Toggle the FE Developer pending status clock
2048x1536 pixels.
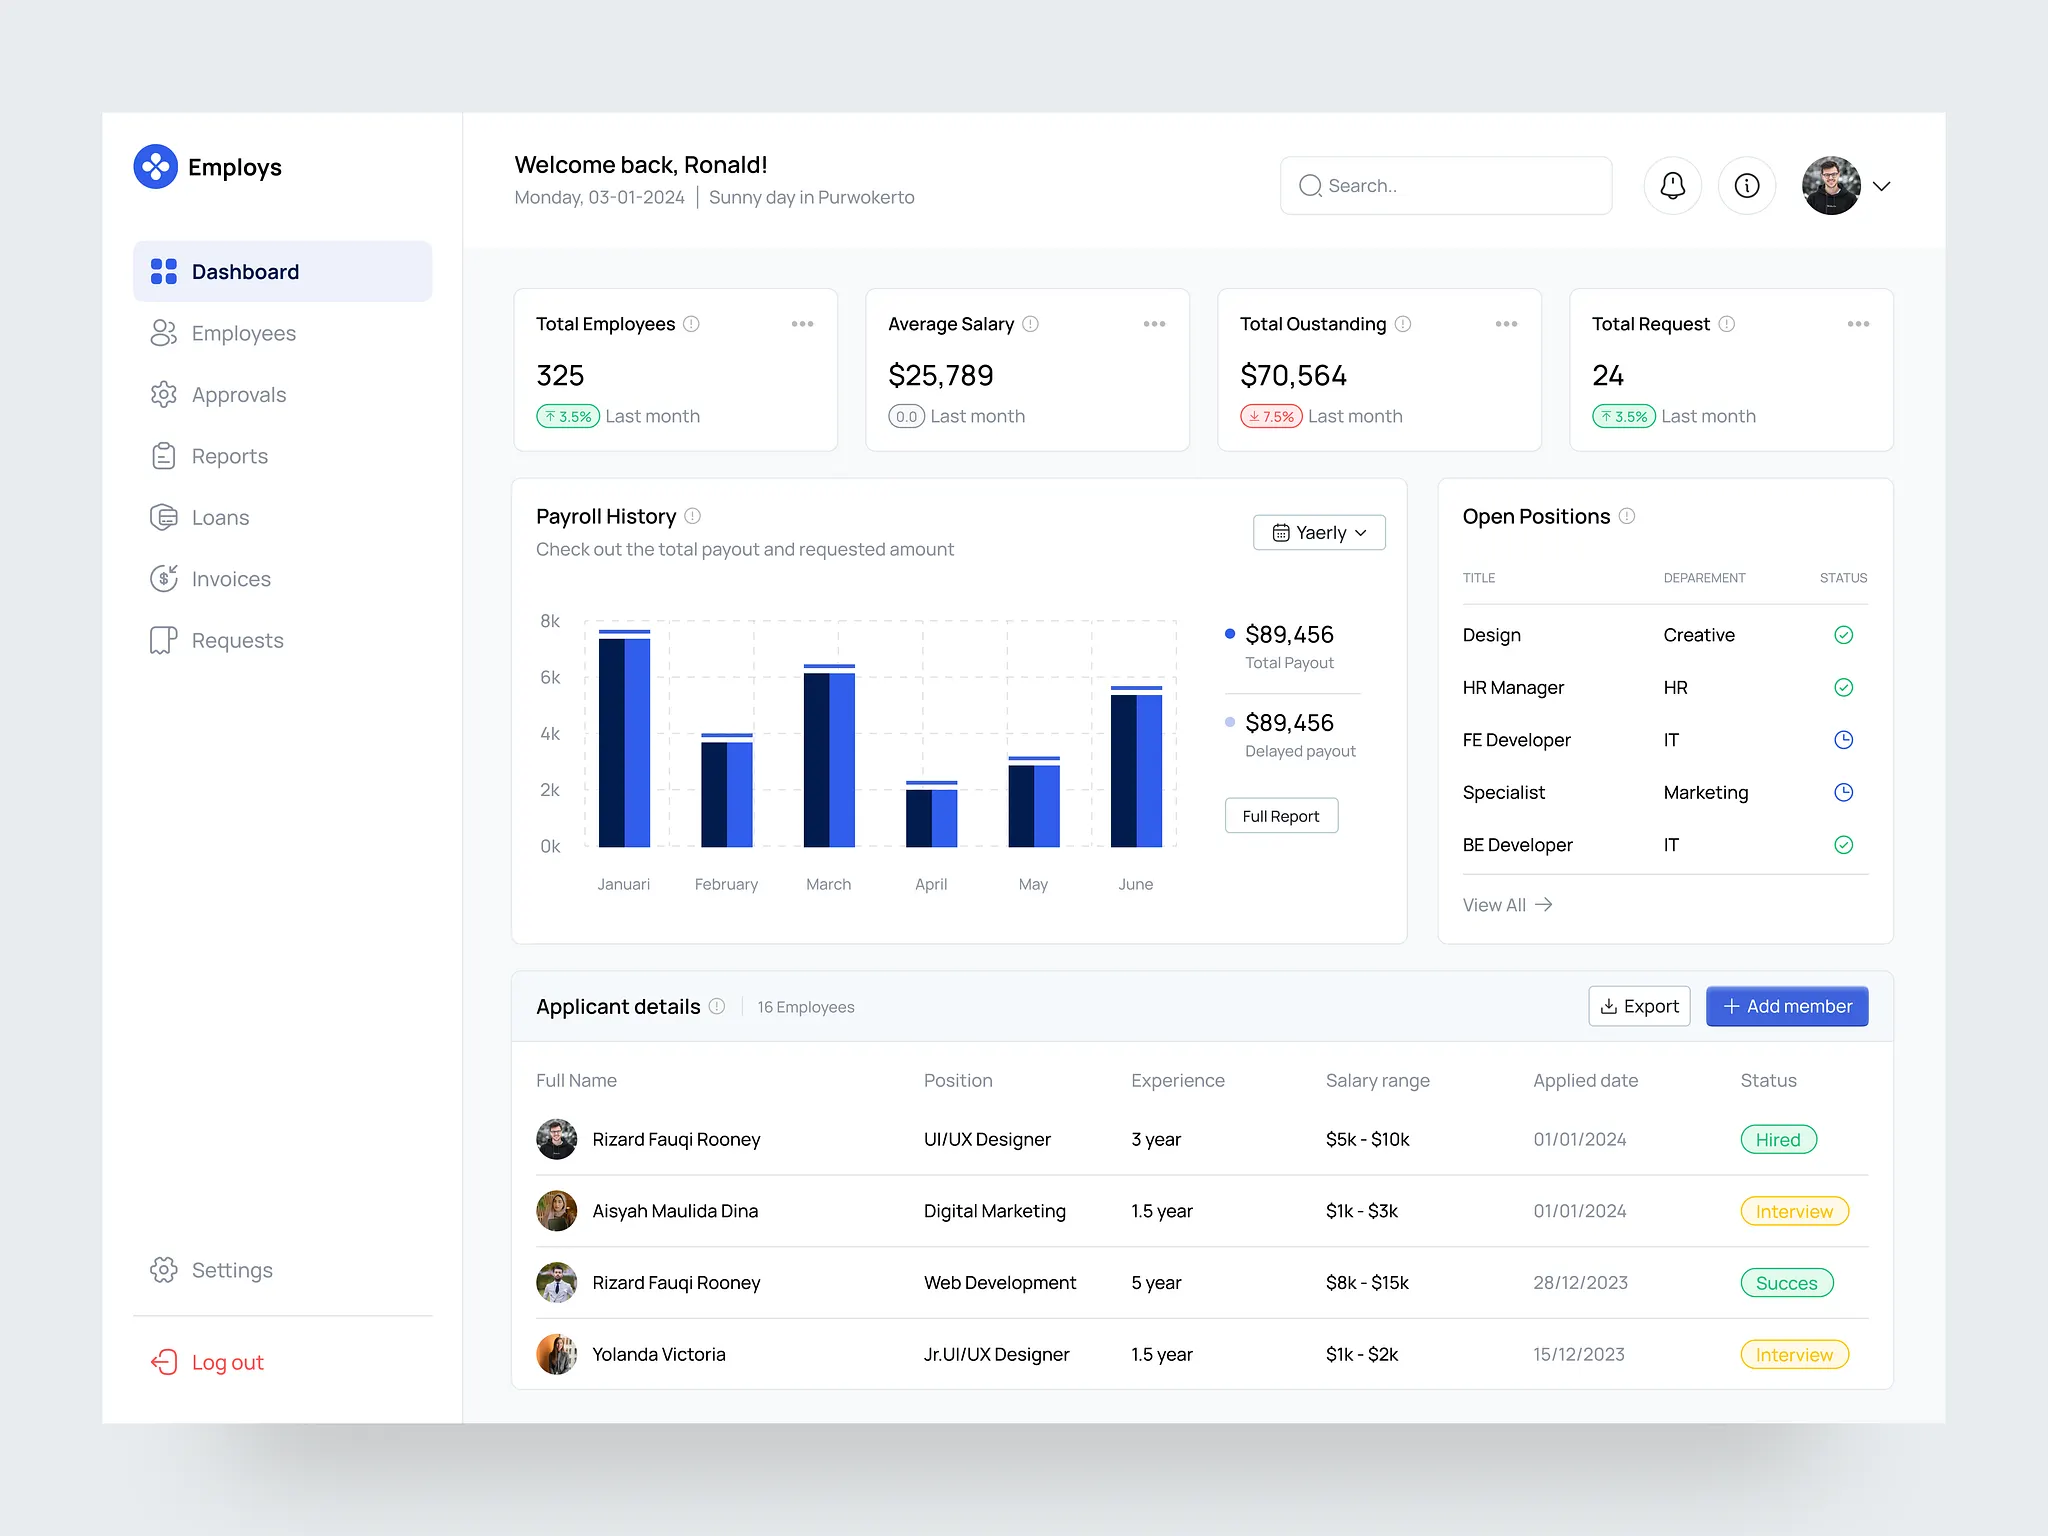point(1843,740)
